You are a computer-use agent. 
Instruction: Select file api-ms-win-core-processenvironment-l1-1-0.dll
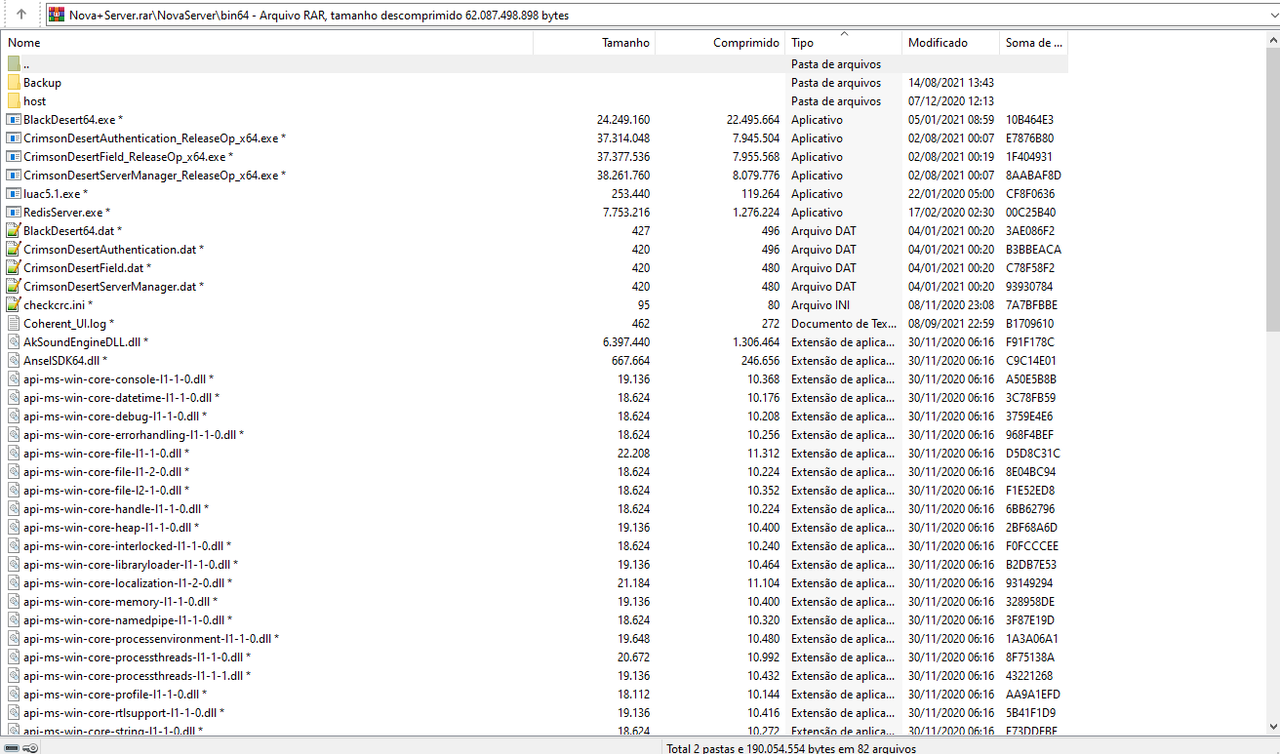click(147, 638)
